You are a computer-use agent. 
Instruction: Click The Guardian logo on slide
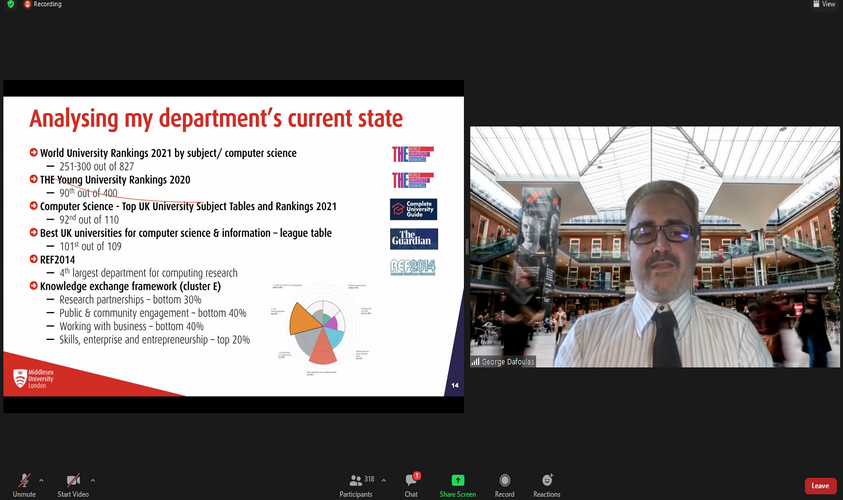point(413,238)
